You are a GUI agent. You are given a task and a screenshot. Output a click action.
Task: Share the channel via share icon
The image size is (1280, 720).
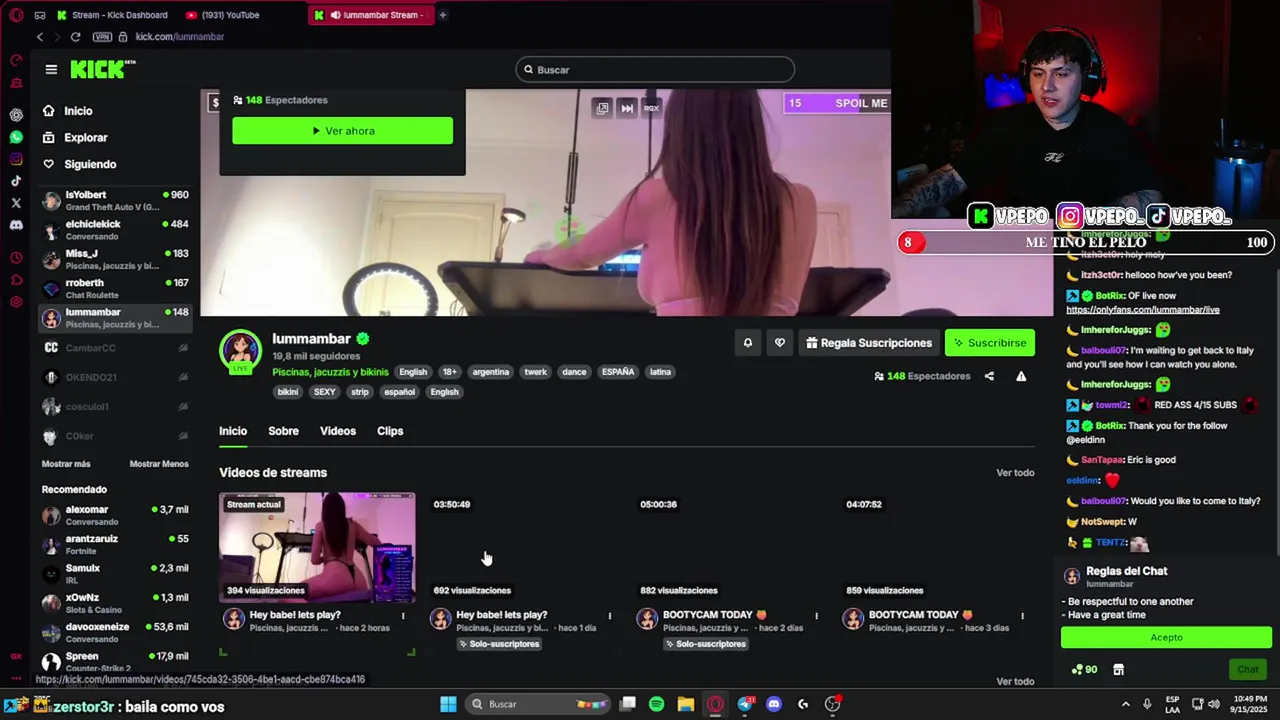tap(989, 376)
